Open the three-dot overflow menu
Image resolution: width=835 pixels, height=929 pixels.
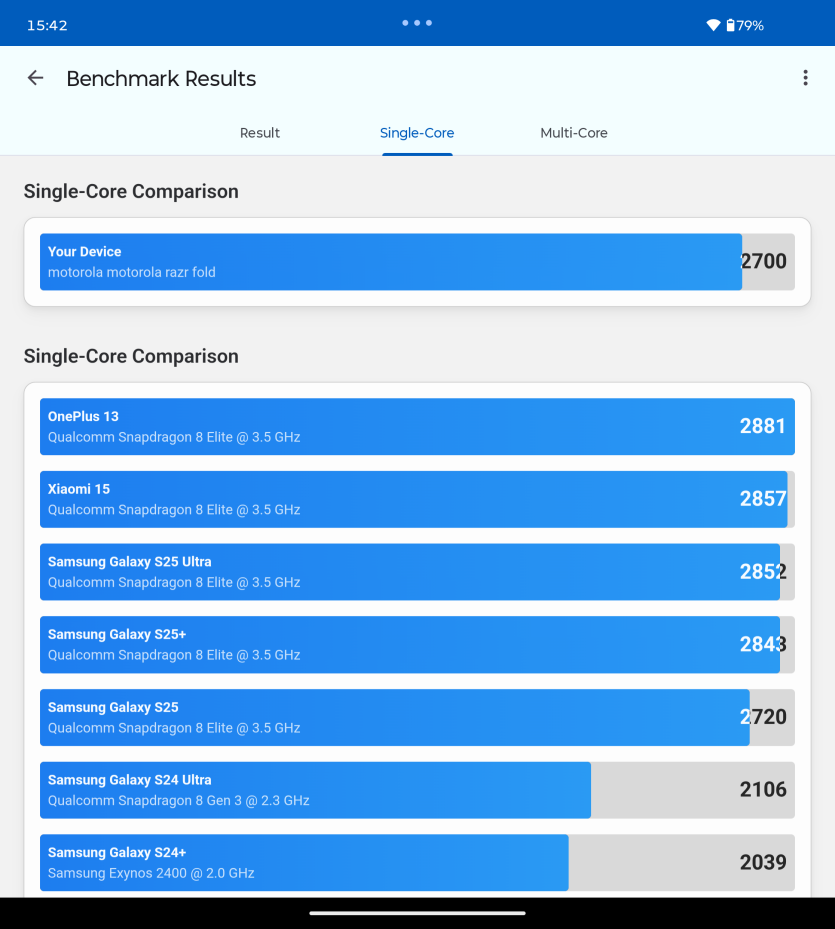(x=805, y=78)
